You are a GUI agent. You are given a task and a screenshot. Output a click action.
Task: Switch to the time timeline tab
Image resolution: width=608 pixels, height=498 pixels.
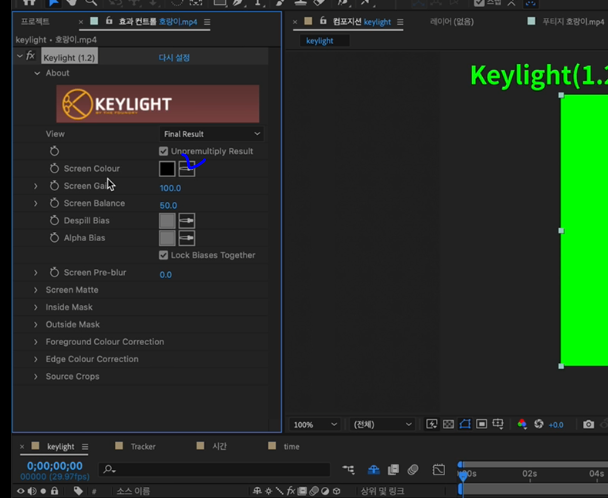[x=291, y=446]
